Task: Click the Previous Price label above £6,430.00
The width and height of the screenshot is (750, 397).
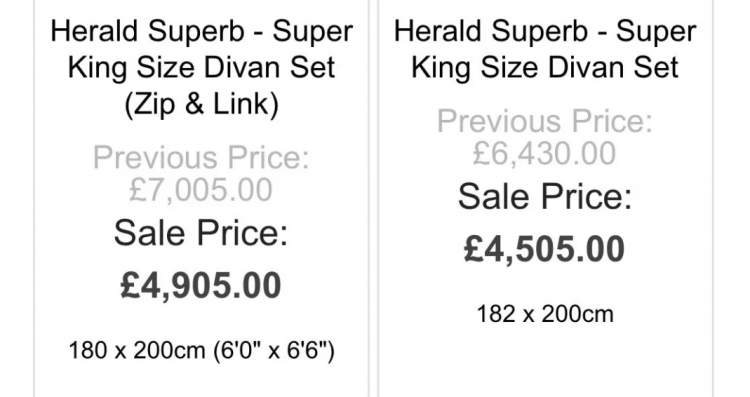Action: coord(544,121)
